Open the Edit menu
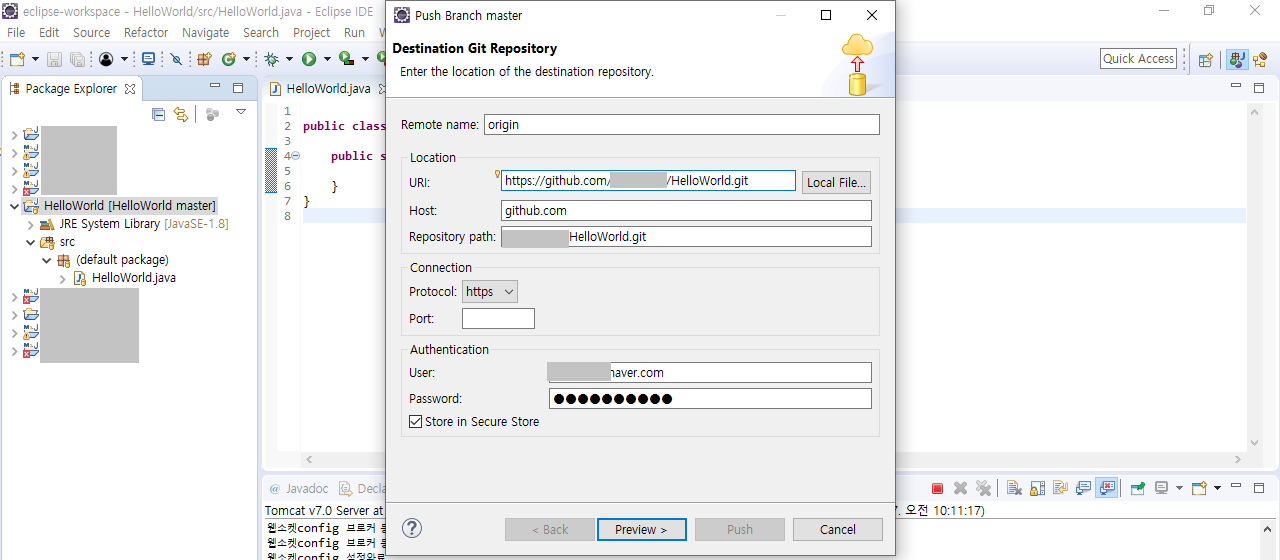 pos(49,32)
